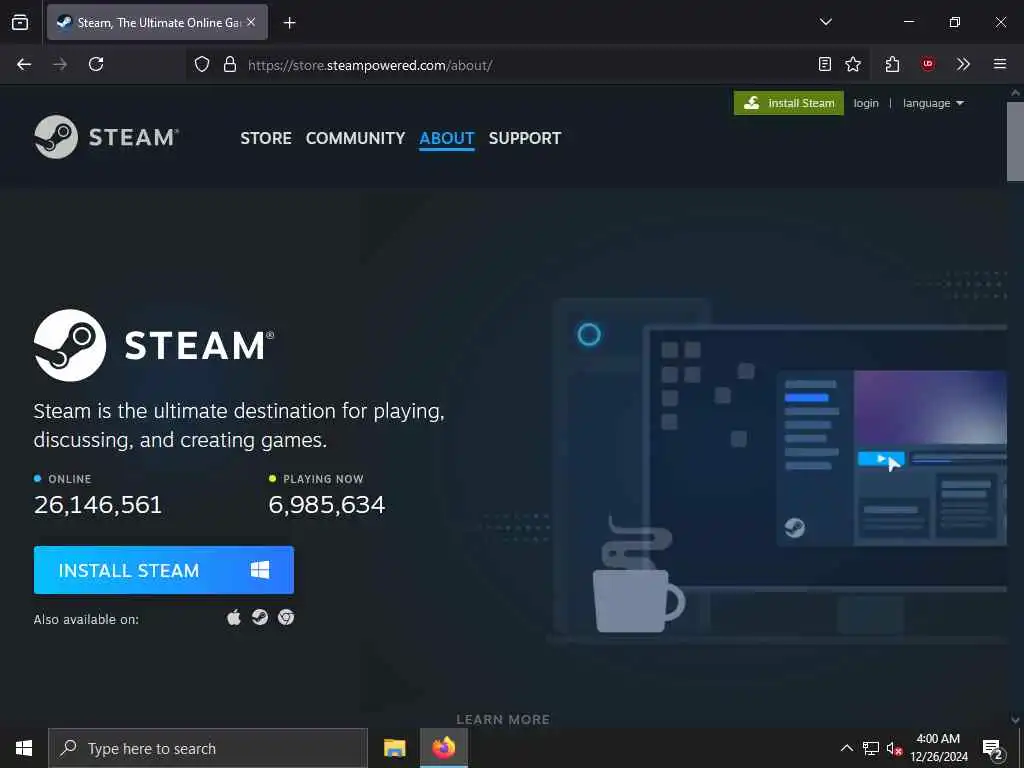1024x768 pixels.
Task: Click the Steam tagline paragraph text
Action: [239, 425]
